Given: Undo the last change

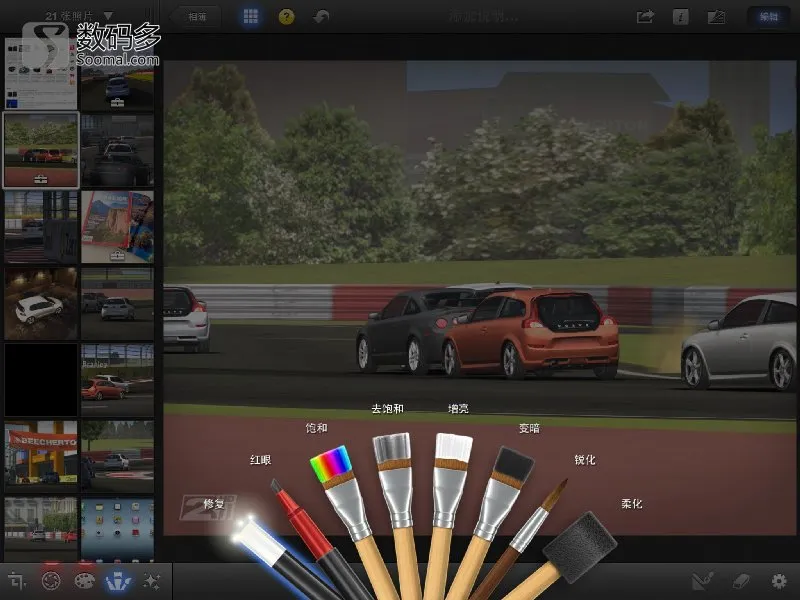Looking at the screenshot, I should [x=321, y=17].
